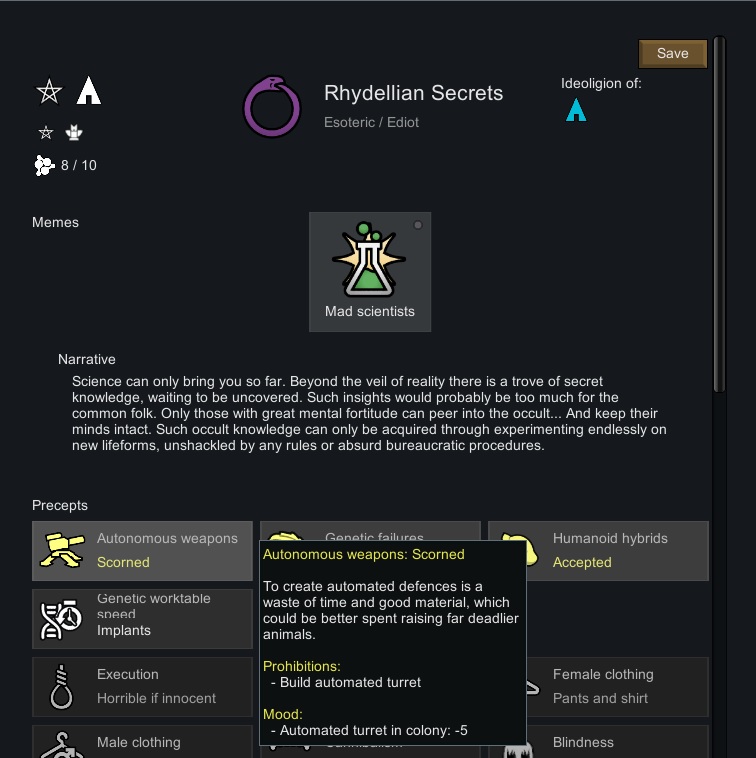Click the large pentagram icon

(49, 92)
